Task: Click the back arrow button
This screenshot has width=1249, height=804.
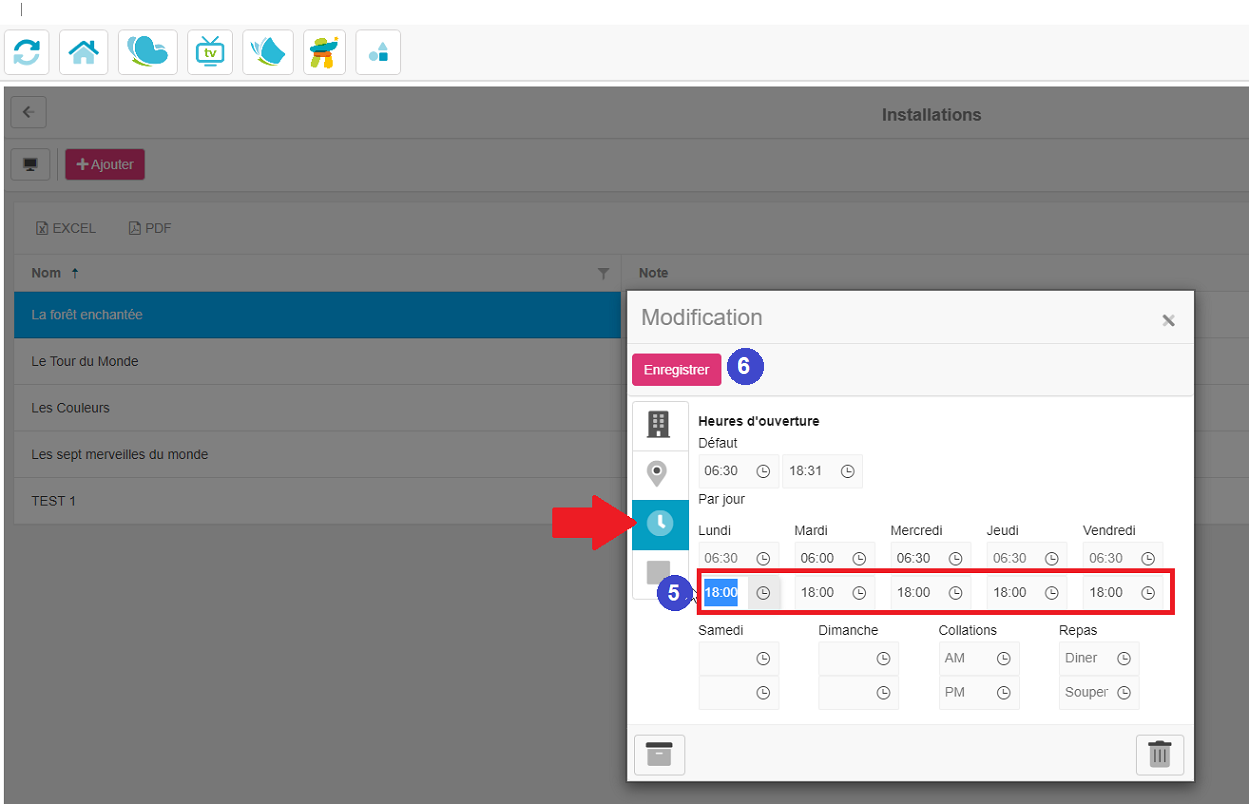Action: point(28,112)
